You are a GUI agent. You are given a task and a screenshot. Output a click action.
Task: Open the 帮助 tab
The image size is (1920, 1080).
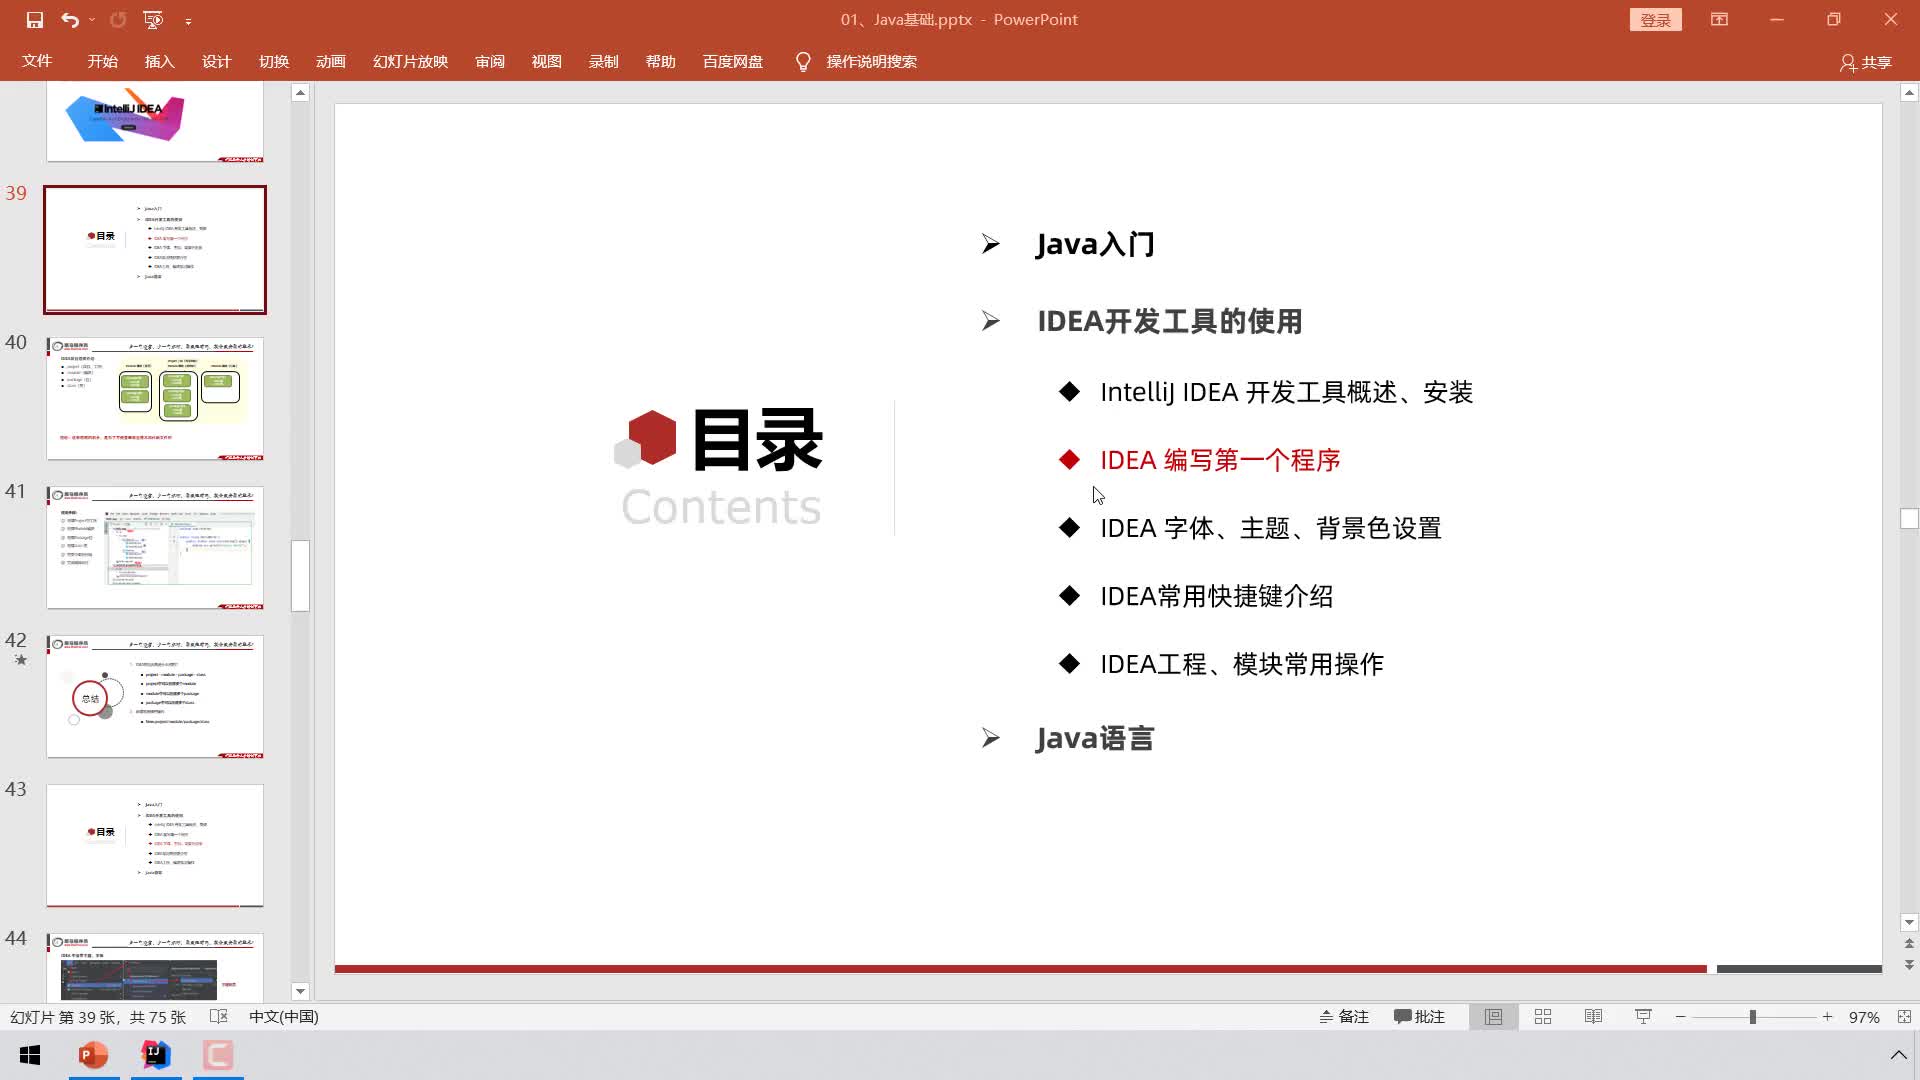pyautogui.click(x=660, y=62)
